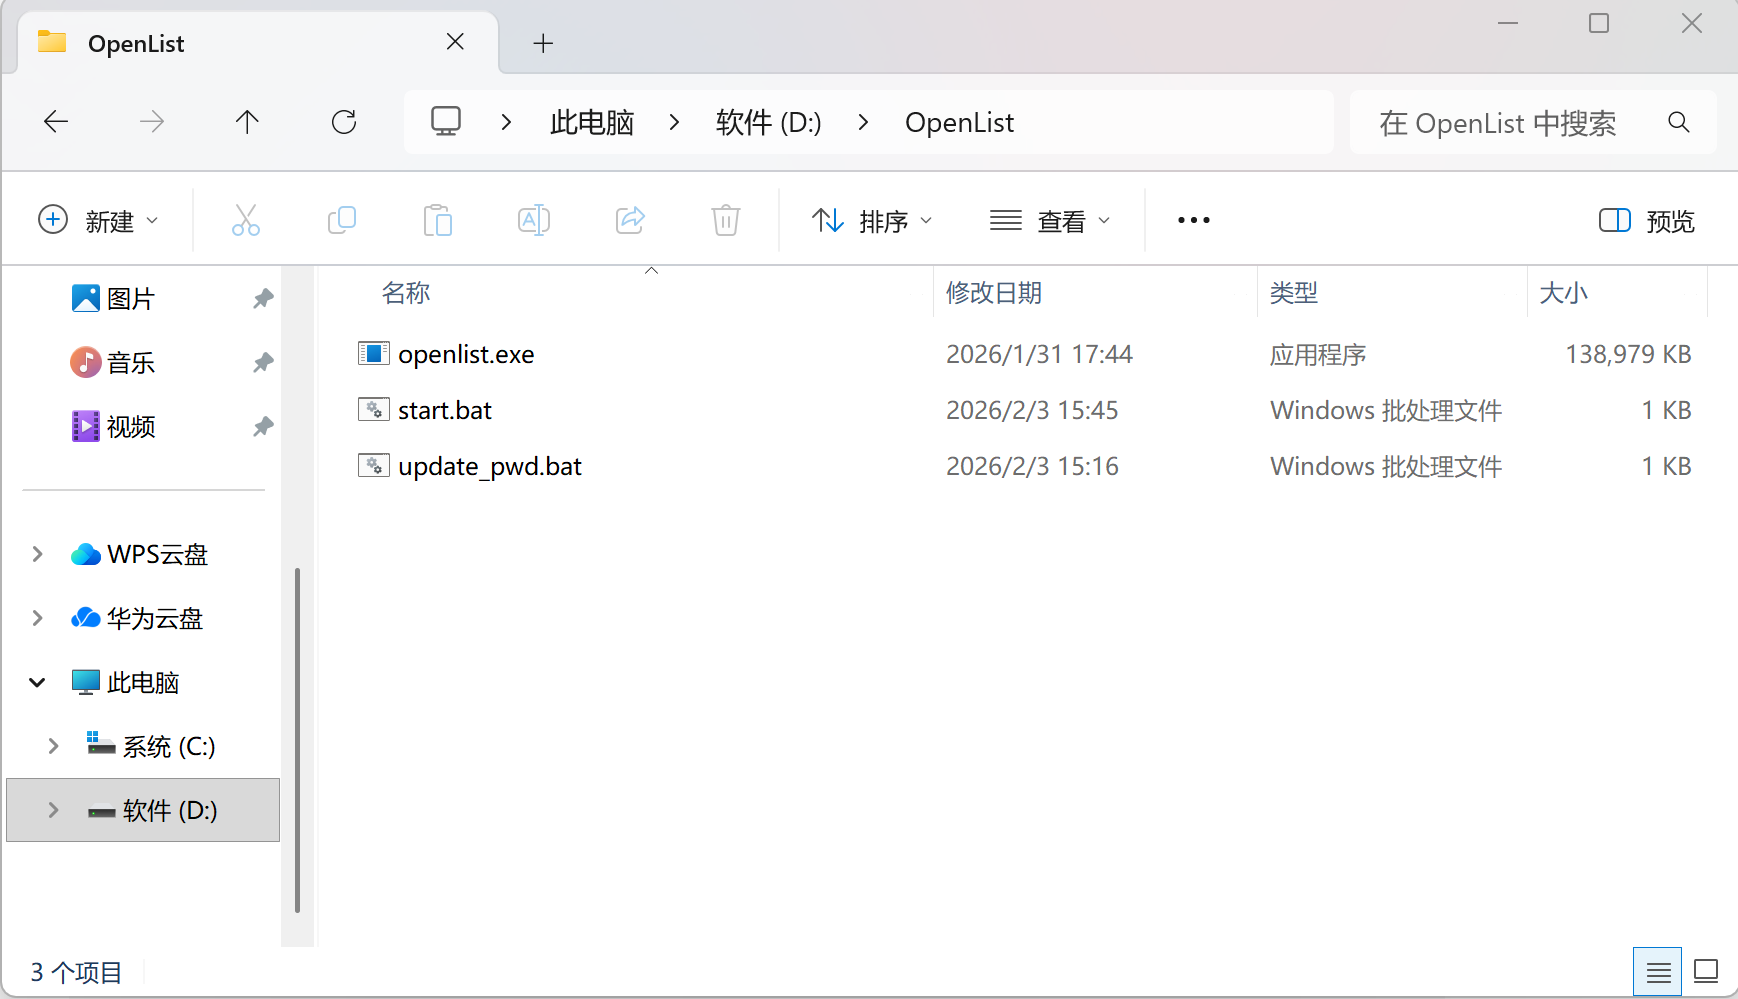Click the up-one-level arrow
Screen dimensions: 1738x999
247,121
